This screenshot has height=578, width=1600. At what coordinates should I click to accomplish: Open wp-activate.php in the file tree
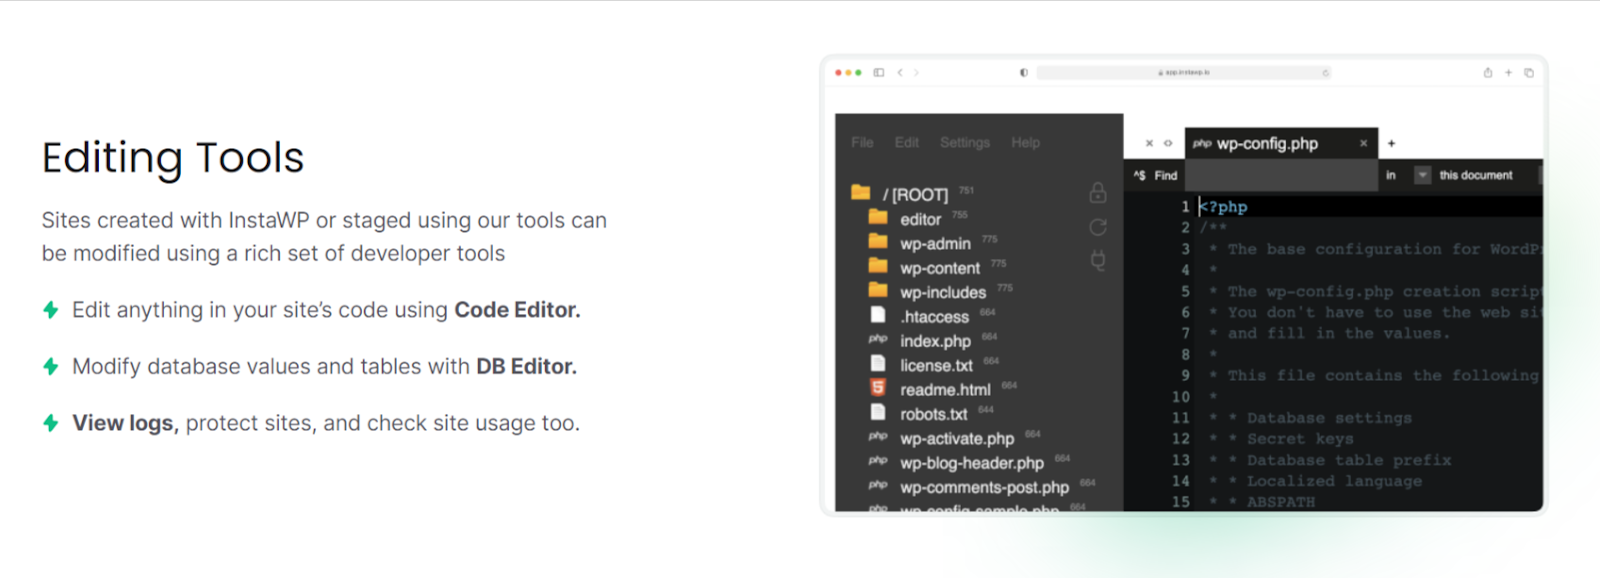point(957,438)
